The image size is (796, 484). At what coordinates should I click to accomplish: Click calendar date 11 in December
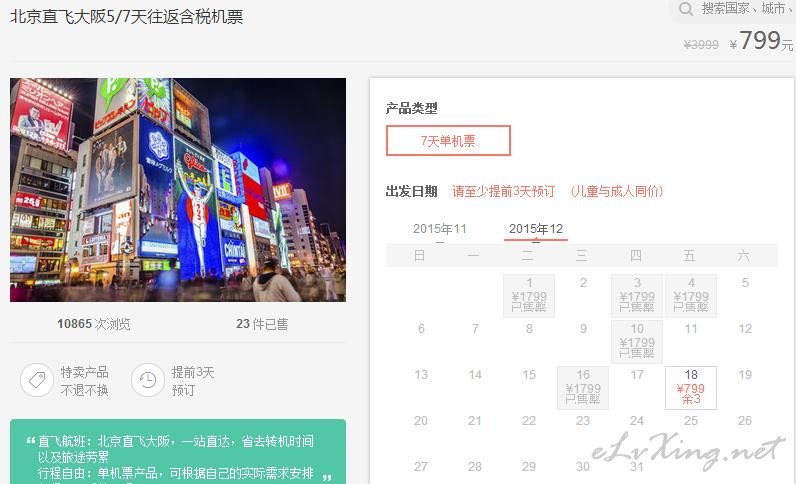691,329
